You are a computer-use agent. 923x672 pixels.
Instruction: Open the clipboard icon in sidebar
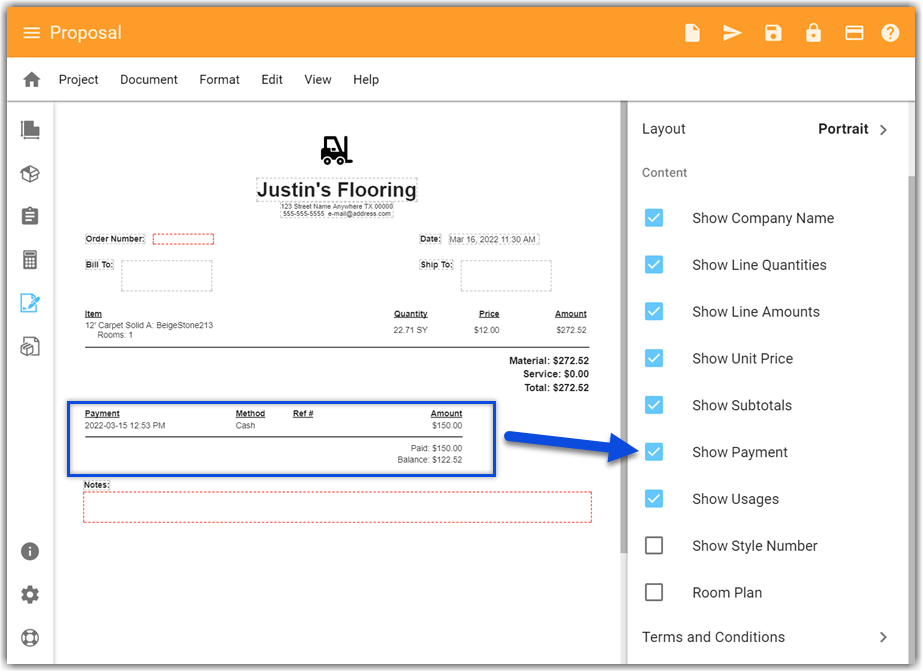[30, 216]
